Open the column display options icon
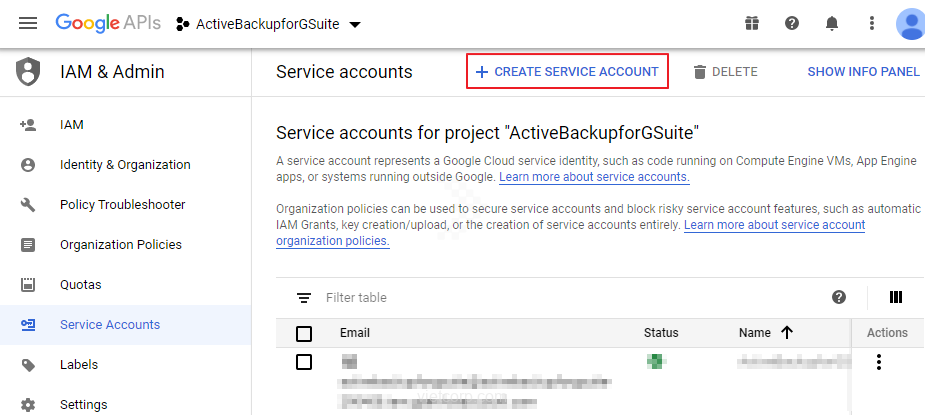Screen dimensions: 925x415 pos(896,297)
